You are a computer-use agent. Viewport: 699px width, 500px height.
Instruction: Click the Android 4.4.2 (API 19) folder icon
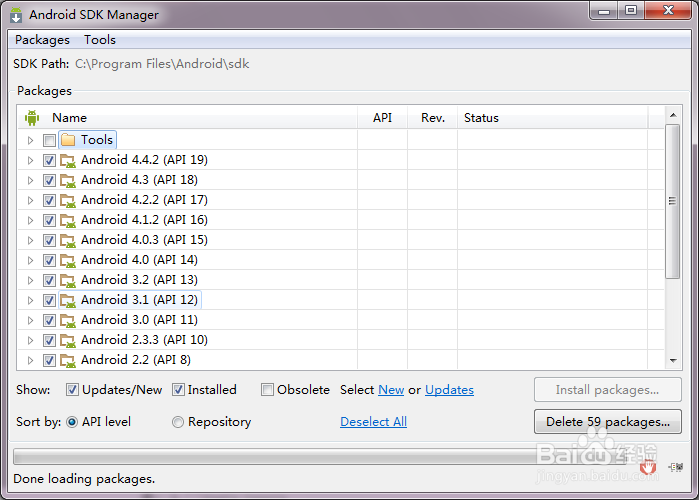pyautogui.click(x=68, y=160)
